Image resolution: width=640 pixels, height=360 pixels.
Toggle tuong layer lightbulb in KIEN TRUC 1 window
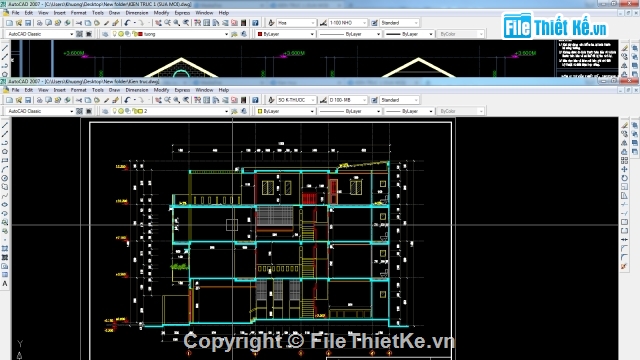(x=115, y=34)
